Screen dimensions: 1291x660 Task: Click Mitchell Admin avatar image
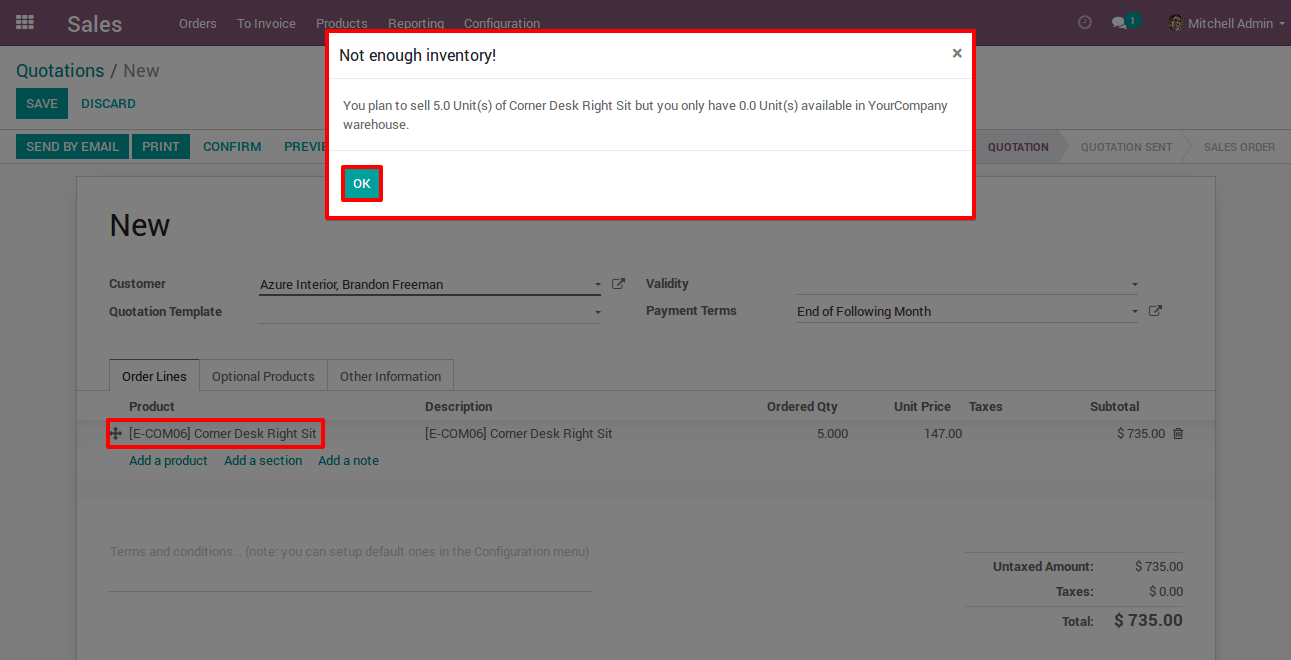click(x=1176, y=23)
